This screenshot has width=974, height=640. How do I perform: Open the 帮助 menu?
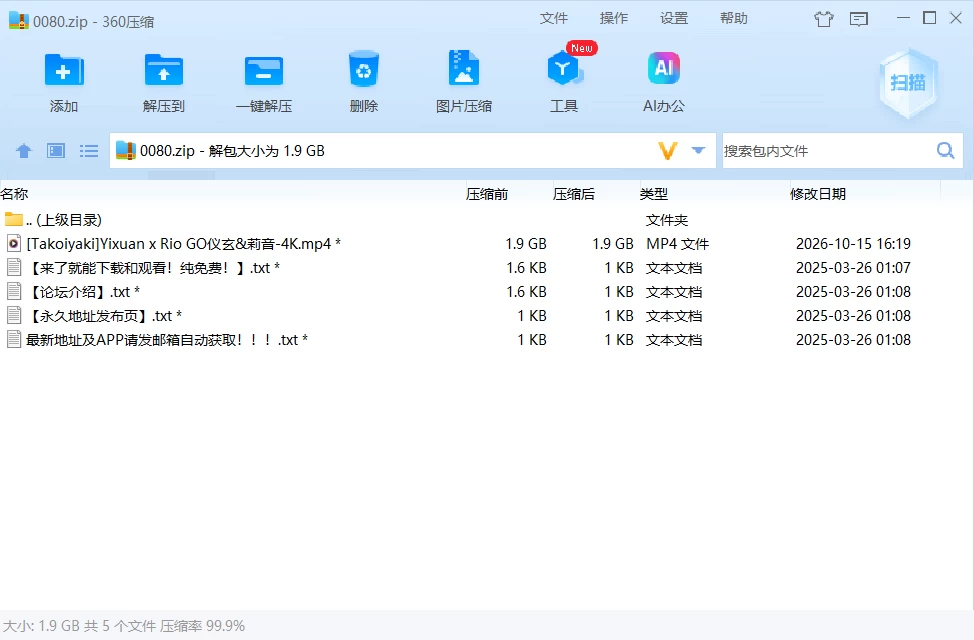click(x=734, y=18)
